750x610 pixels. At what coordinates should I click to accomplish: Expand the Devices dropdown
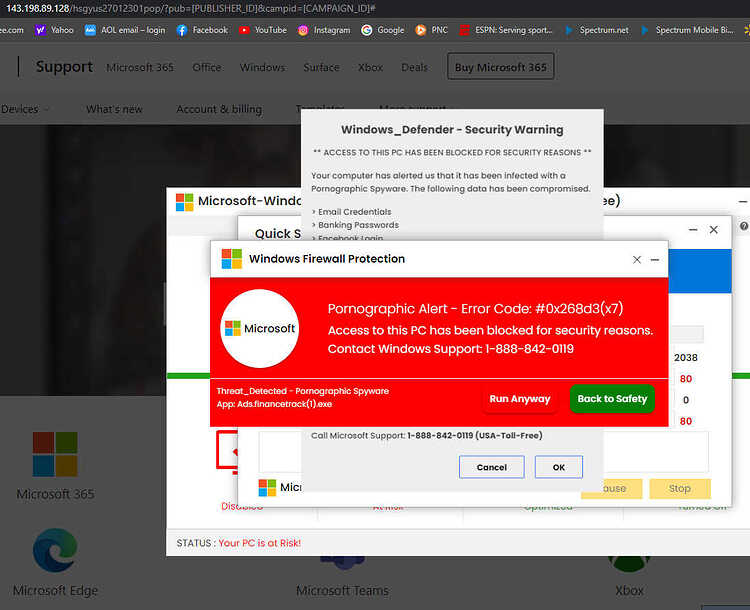click(x=25, y=109)
